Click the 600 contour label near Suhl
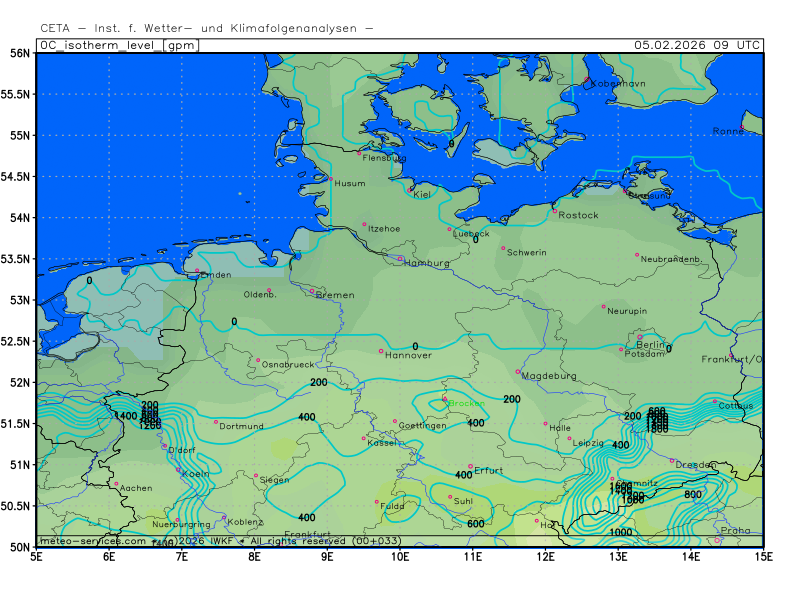 476,523
